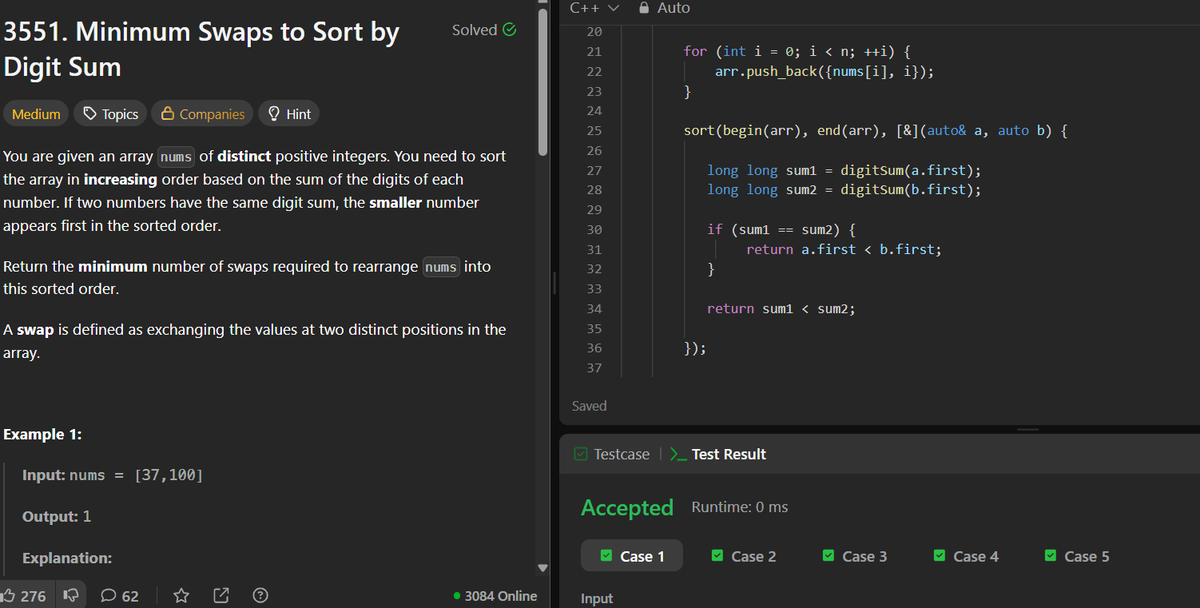Click the 'return sum1 < sum2;' line
Image resolution: width=1200 pixels, height=608 pixels.
point(780,309)
